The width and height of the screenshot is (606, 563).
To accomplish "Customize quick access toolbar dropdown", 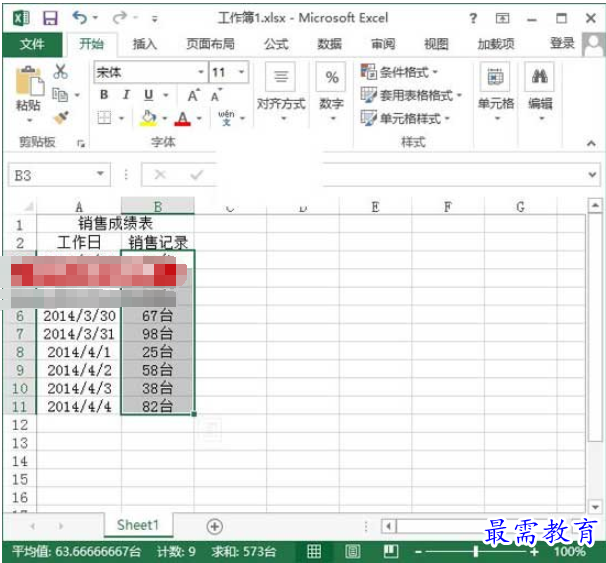I will click(155, 19).
